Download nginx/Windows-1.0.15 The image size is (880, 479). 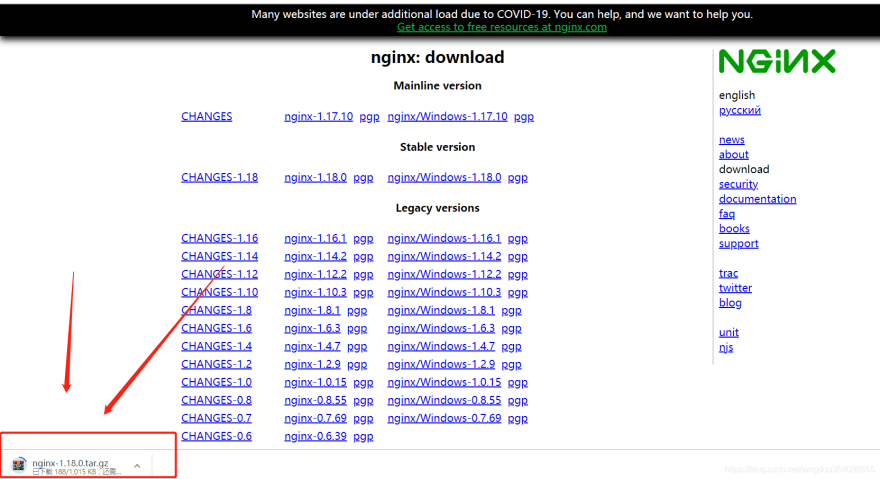(444, 382)
